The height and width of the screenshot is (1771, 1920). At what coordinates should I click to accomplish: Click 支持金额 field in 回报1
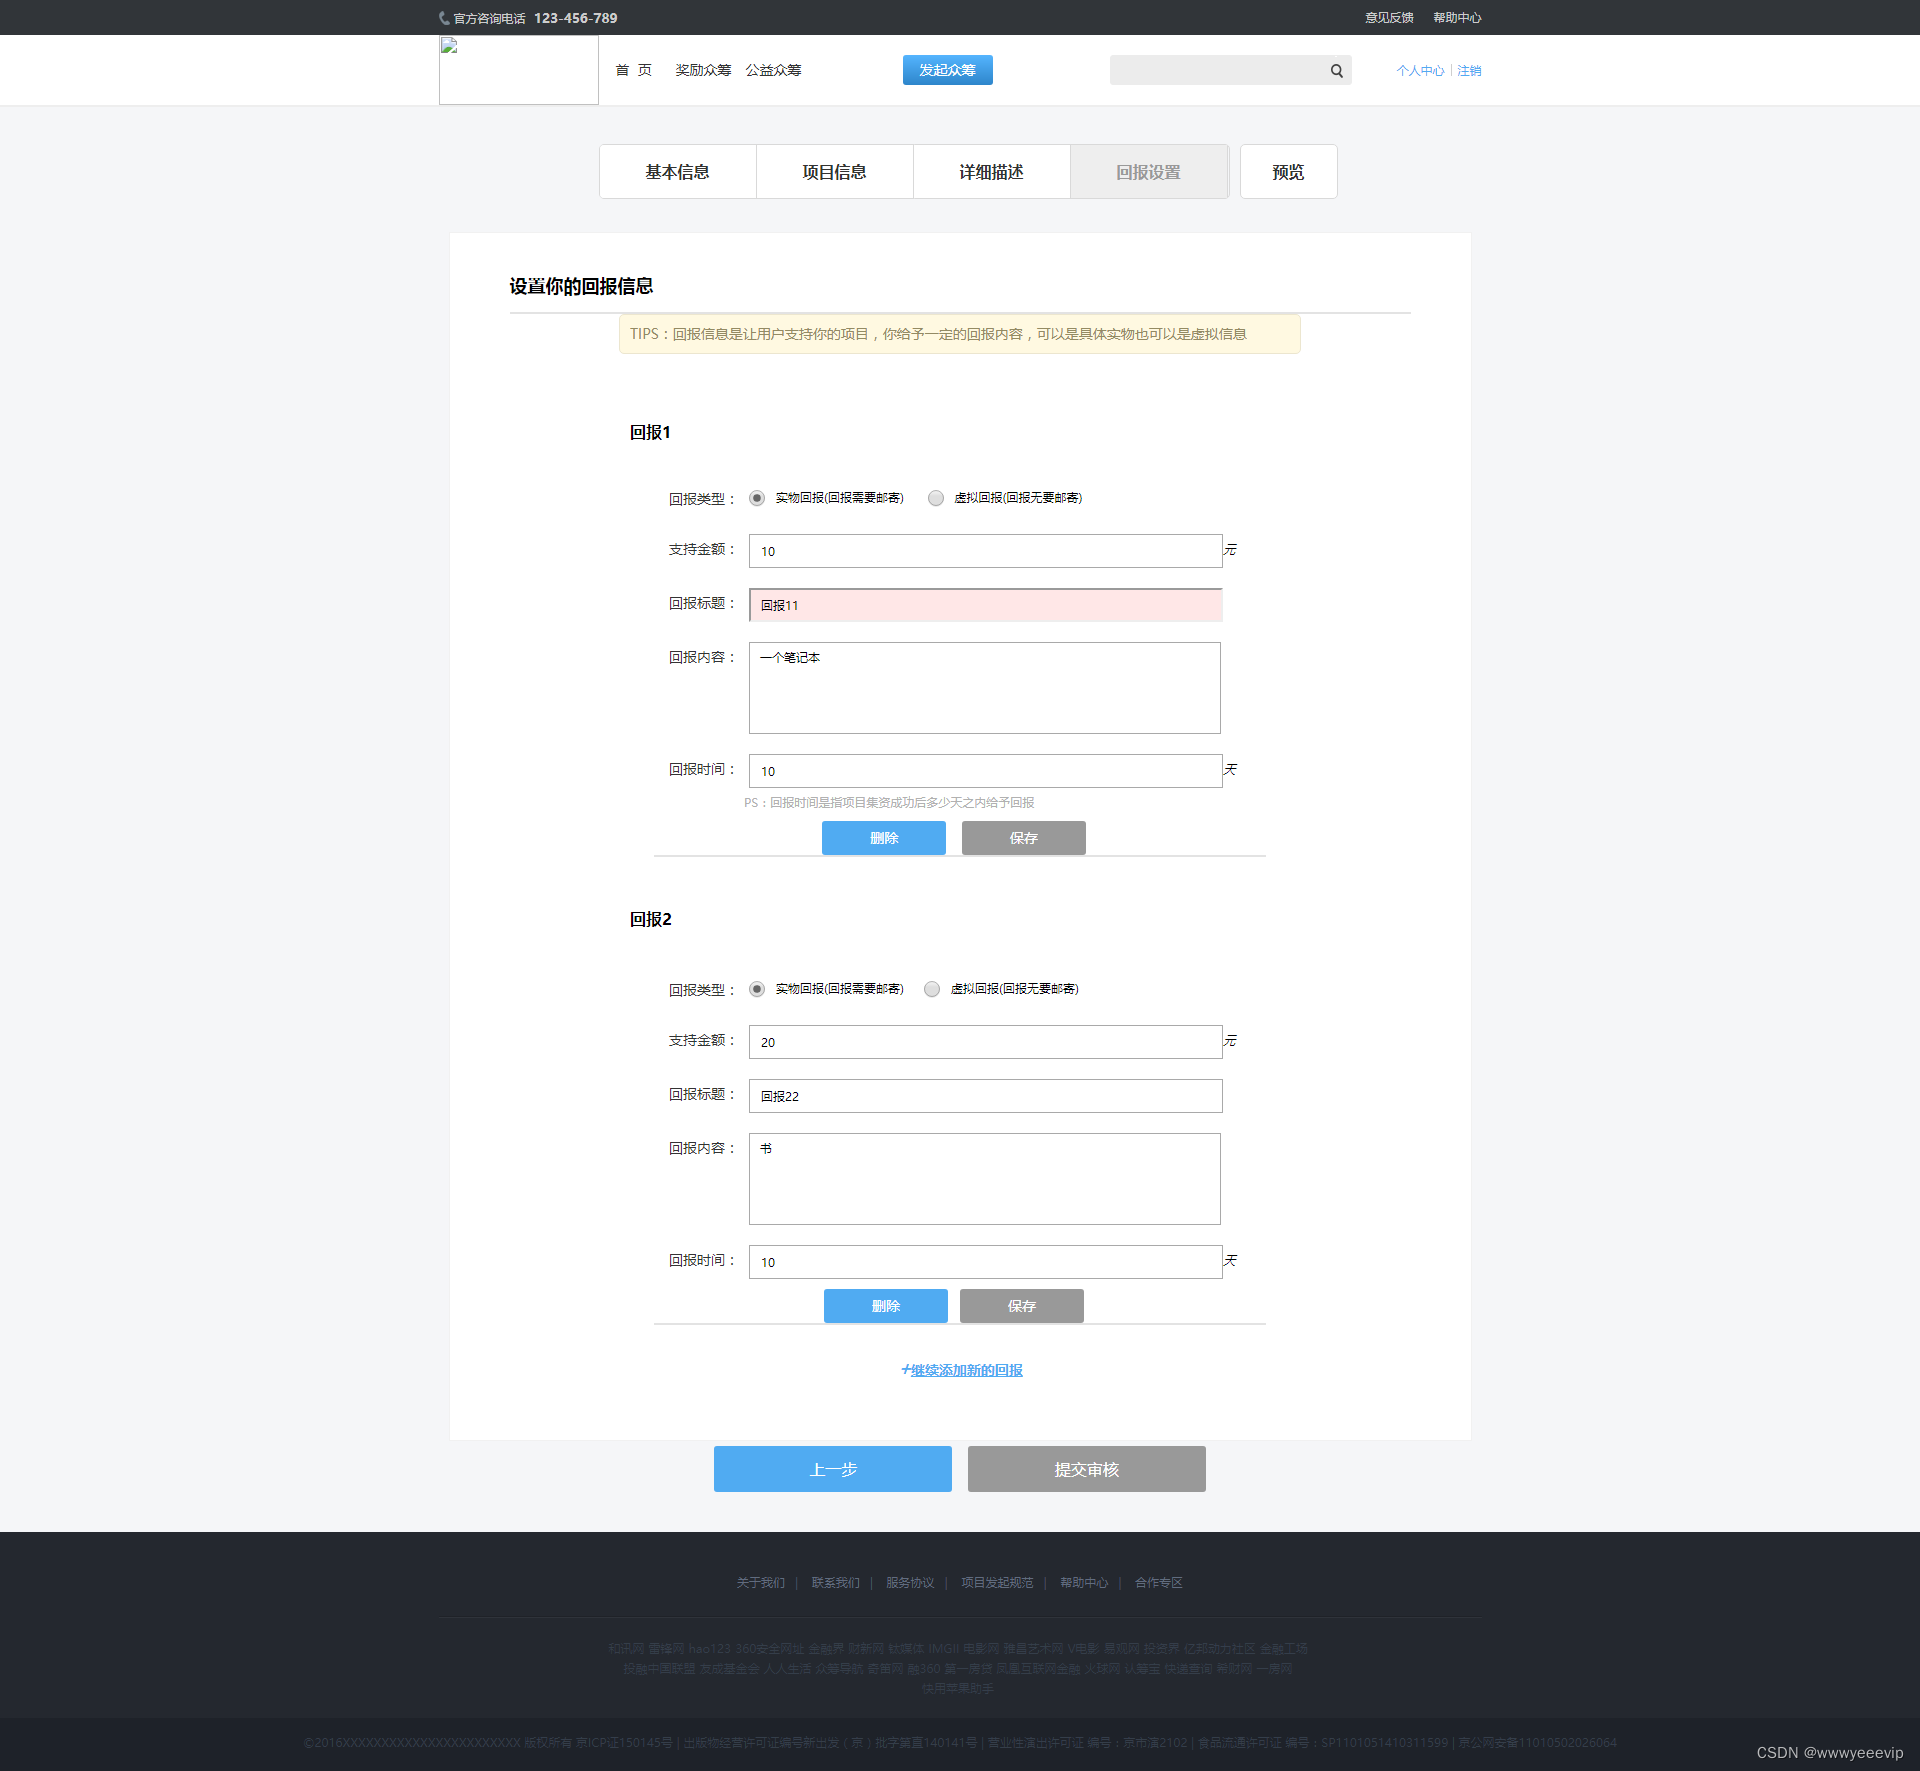[x=985, y=551]
